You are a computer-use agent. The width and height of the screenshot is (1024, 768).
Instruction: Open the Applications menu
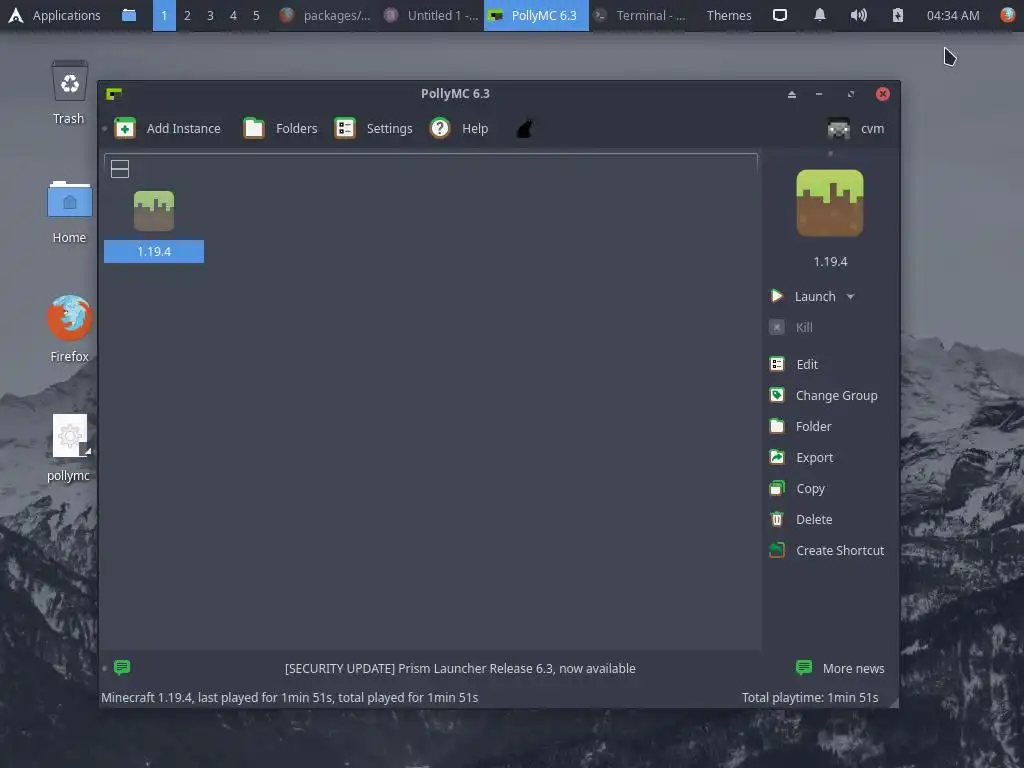pos(54,15)
